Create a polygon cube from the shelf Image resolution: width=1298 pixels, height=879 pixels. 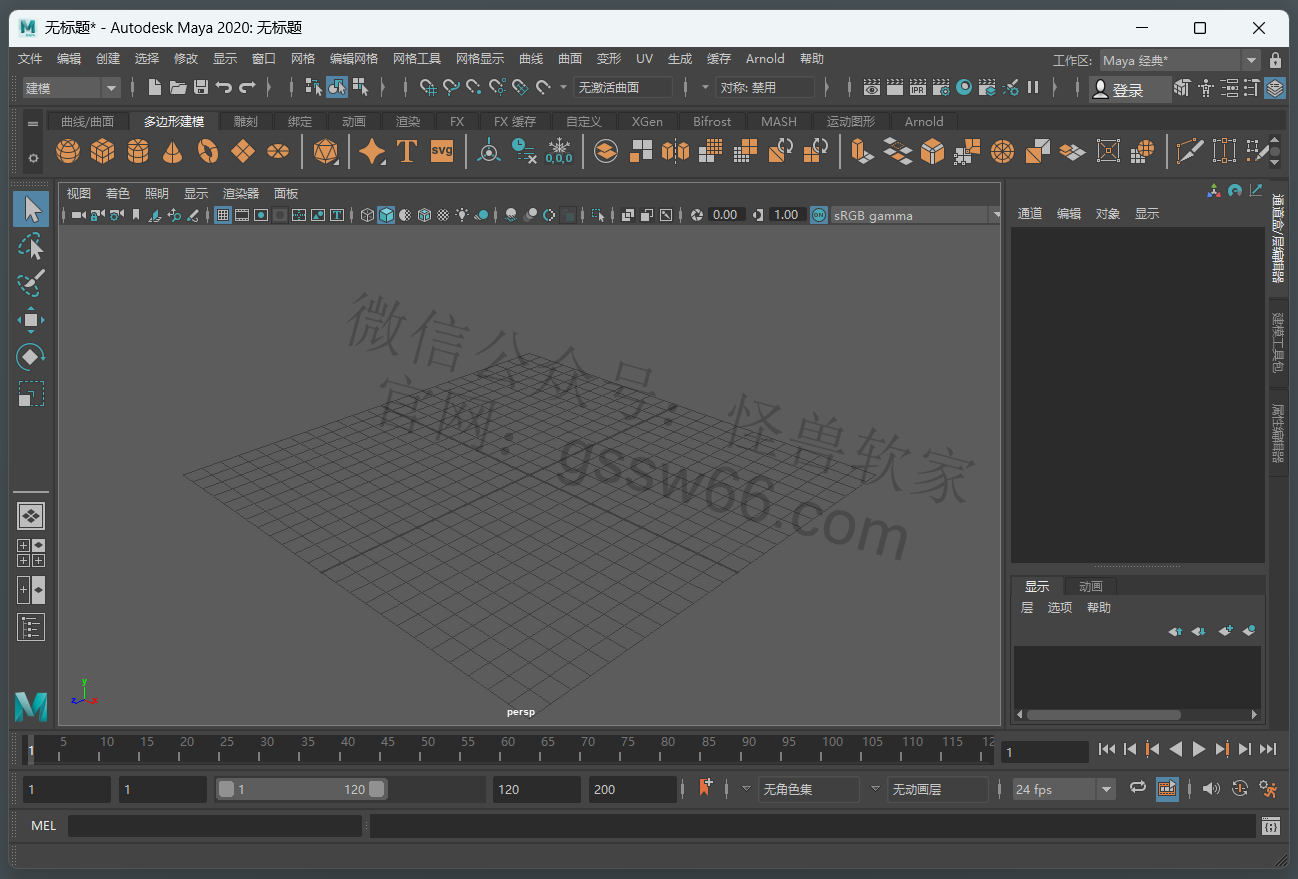point(103,151)
